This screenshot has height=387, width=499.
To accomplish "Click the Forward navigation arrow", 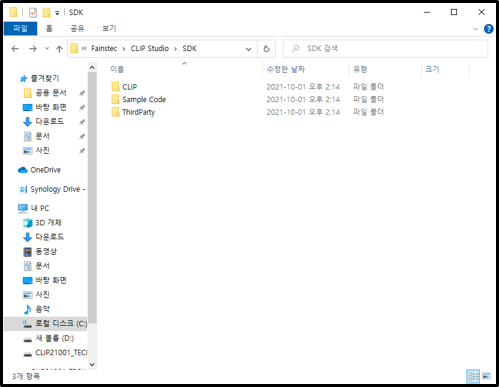I will click(x=33, y=49).
